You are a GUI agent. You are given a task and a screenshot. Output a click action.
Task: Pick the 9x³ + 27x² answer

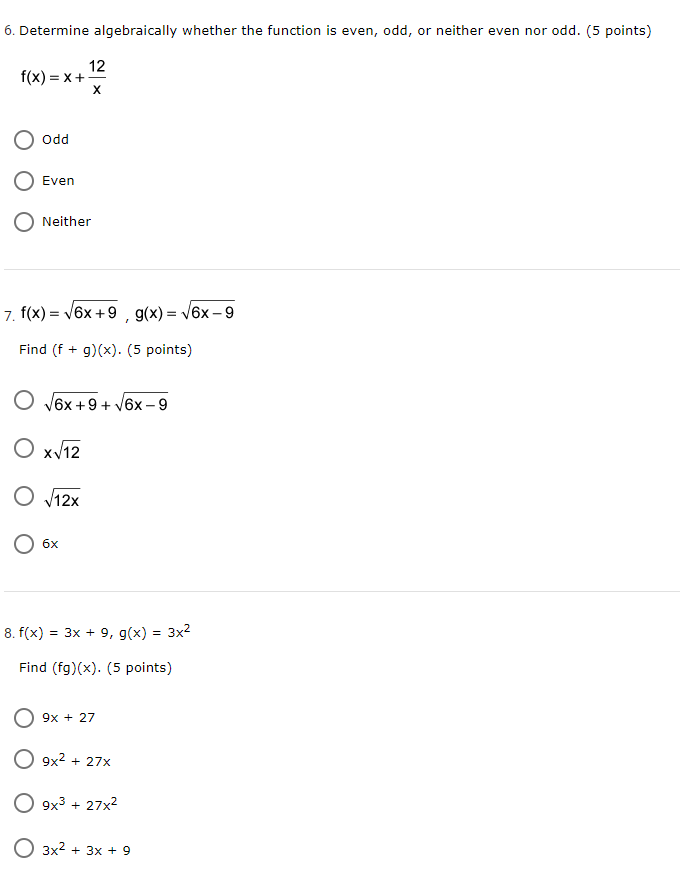24,803
